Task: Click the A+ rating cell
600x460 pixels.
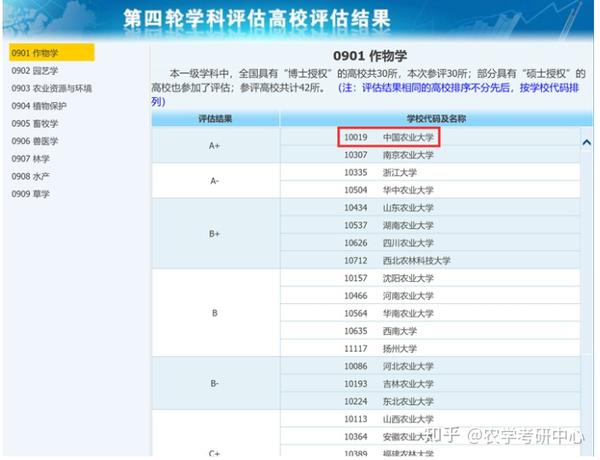Action: click(215, 145)
